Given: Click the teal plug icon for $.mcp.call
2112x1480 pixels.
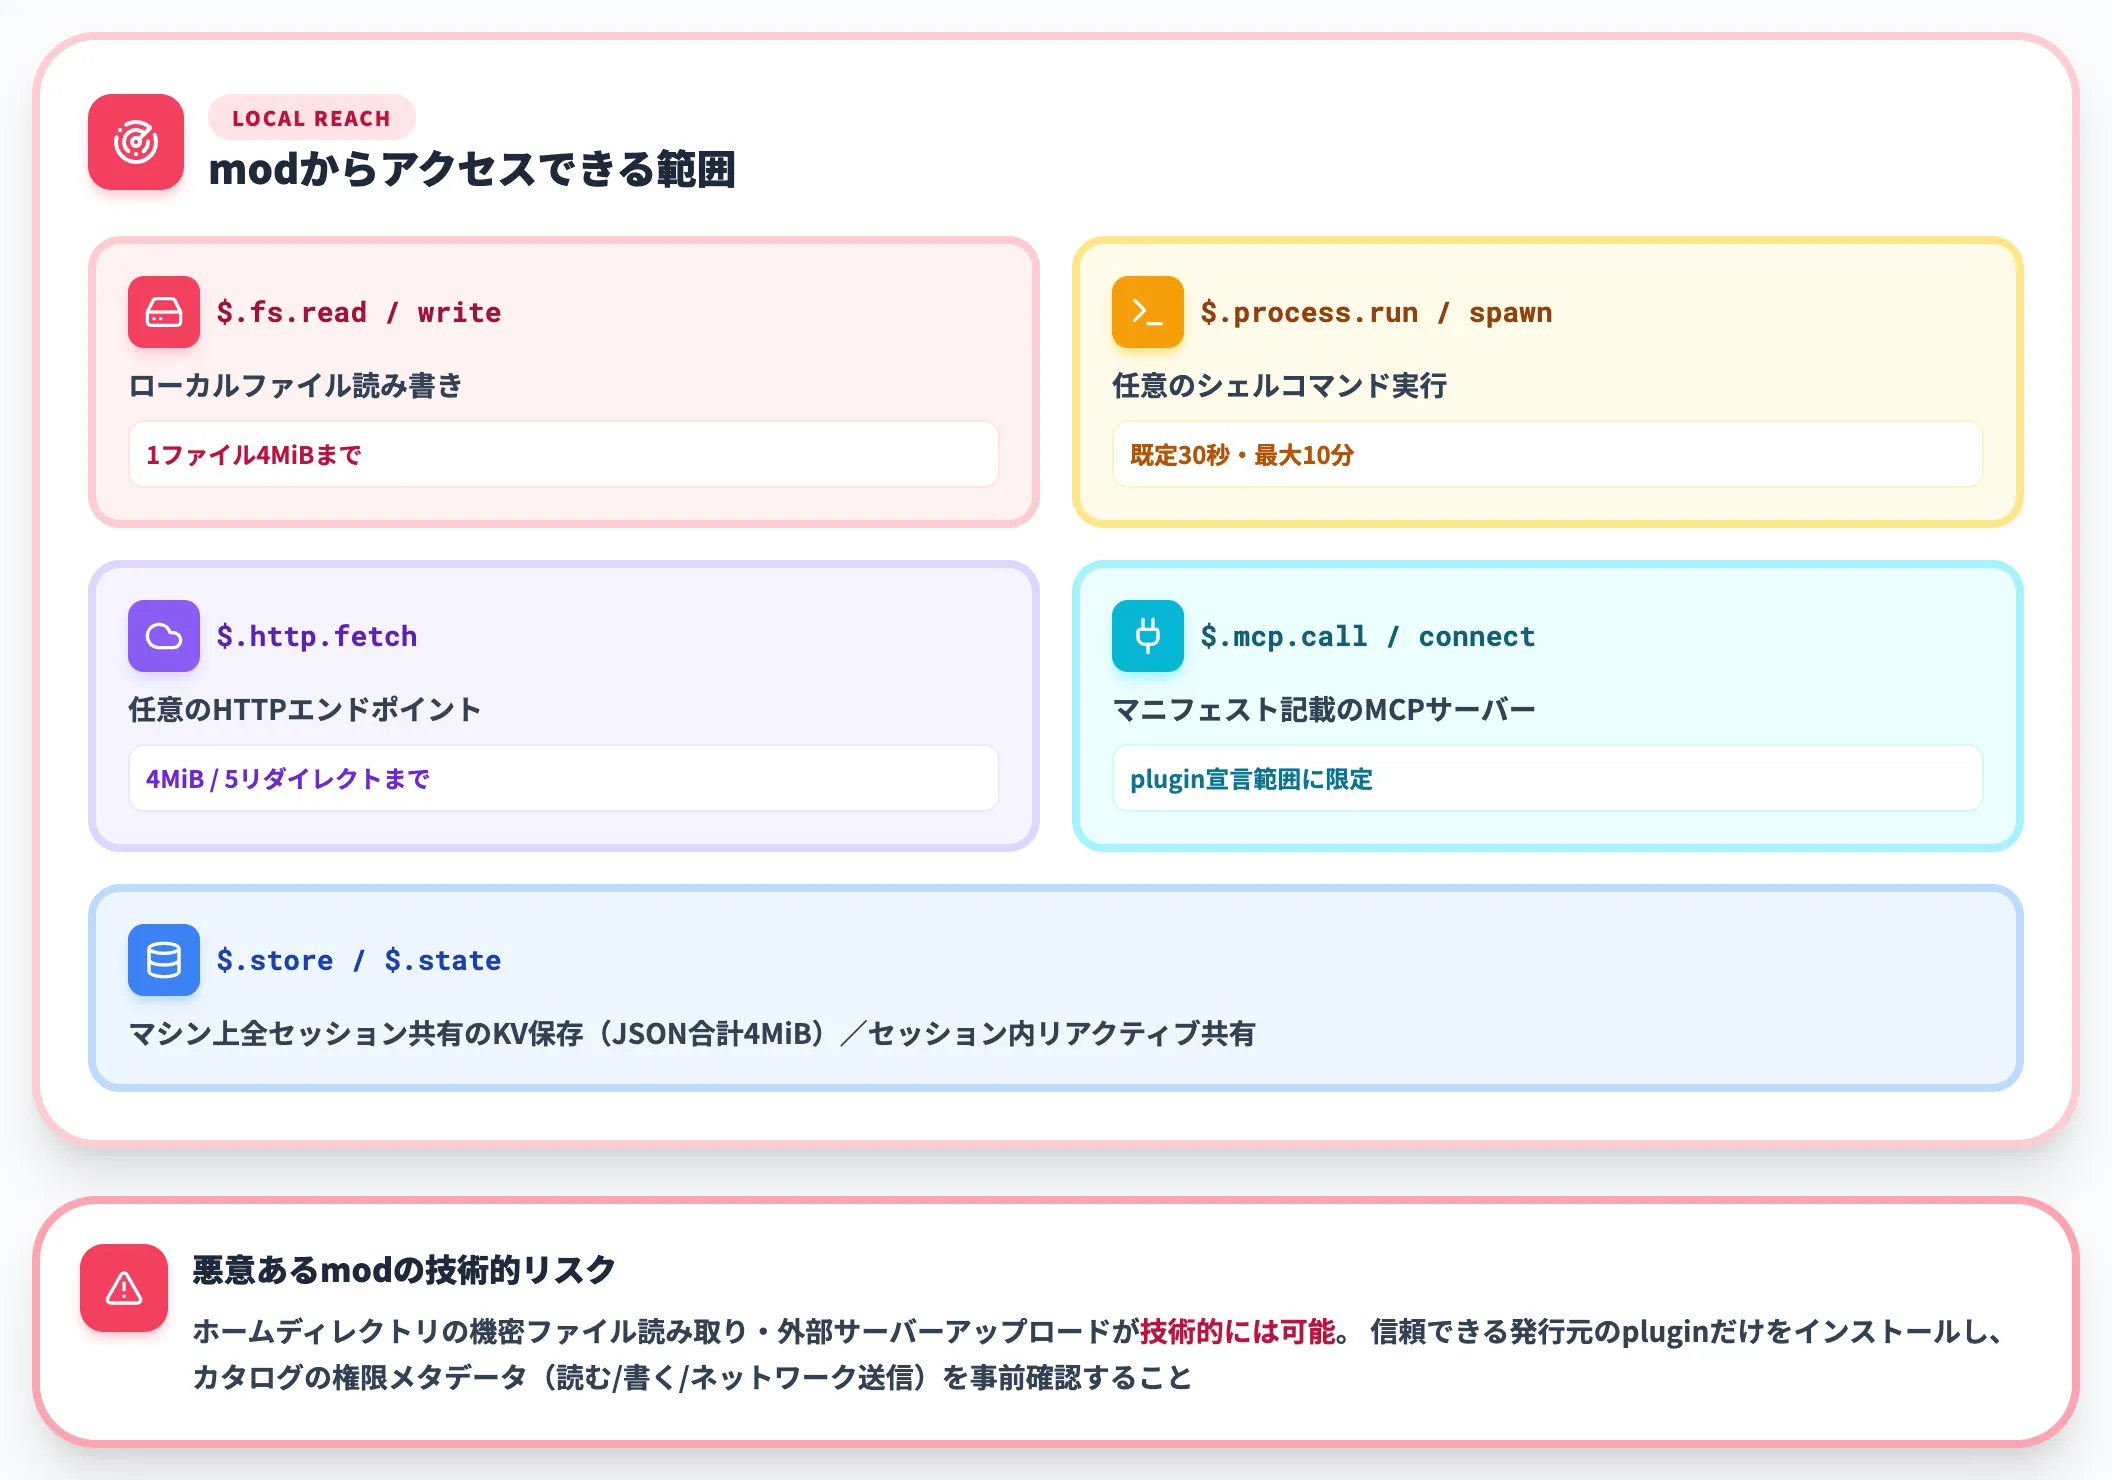Looking at the screenshot, I should [x=1148, y=636].
